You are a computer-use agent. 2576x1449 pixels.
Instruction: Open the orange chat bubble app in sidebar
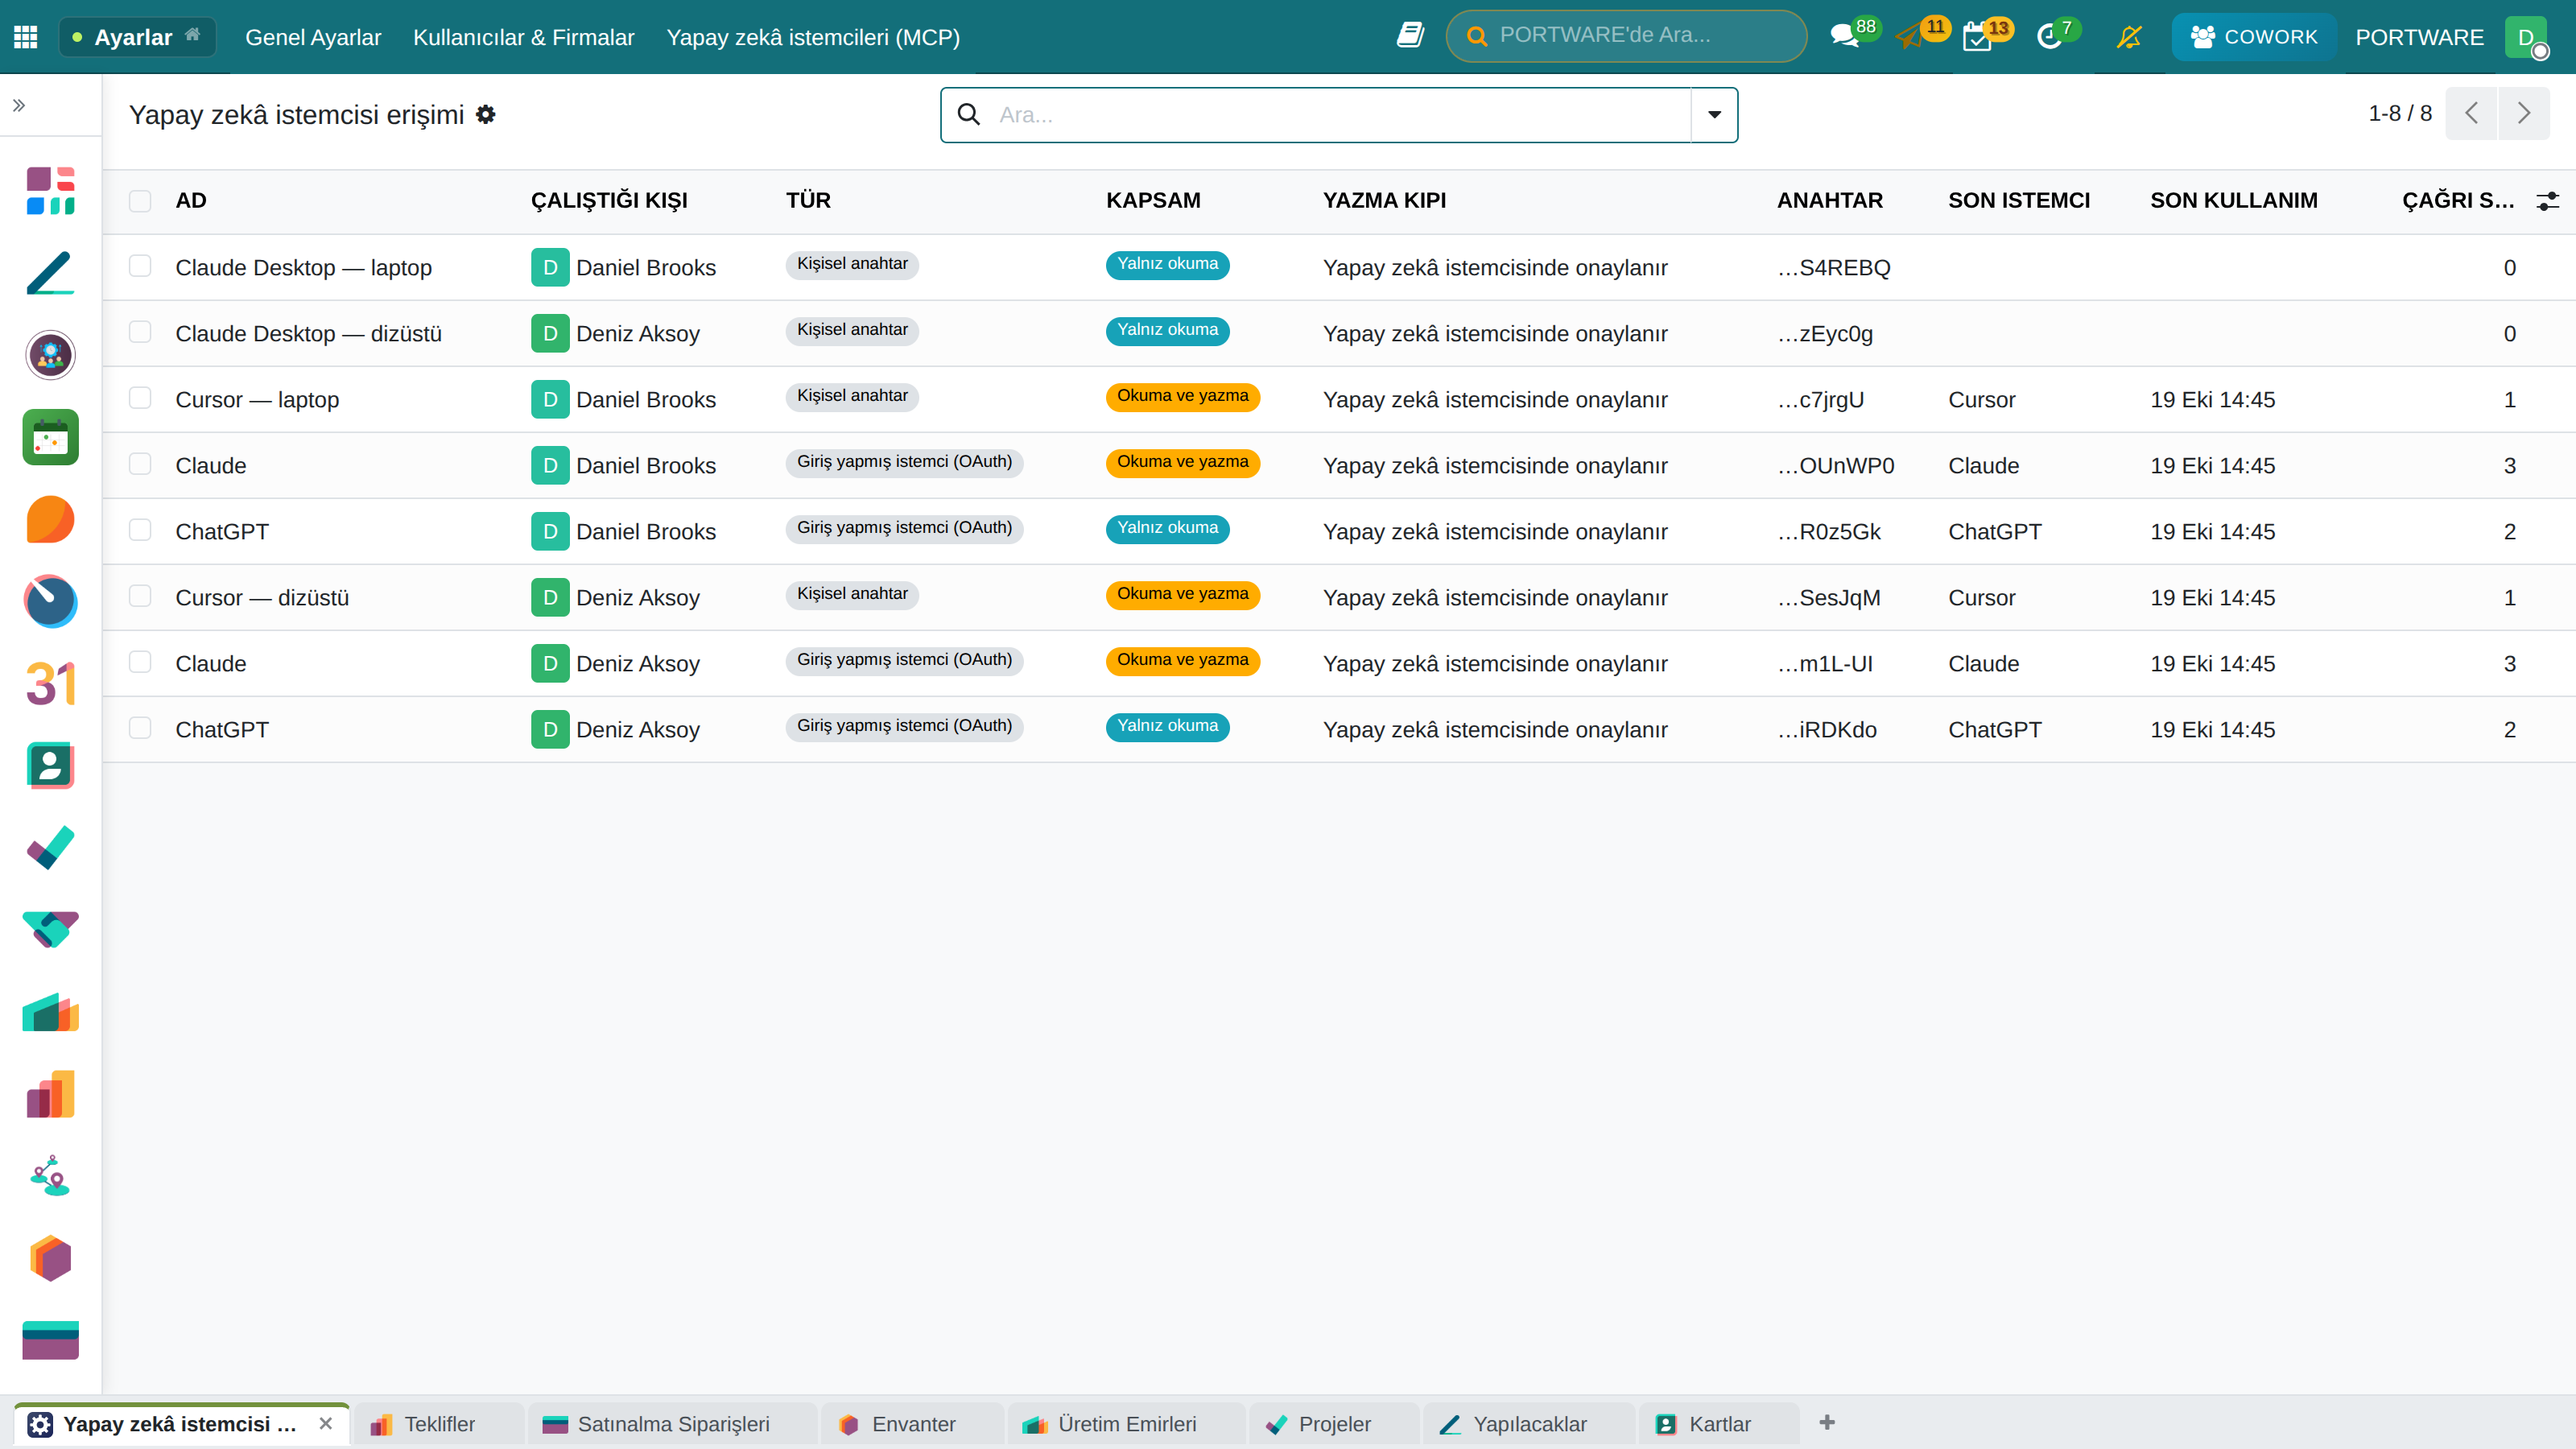coord(50,519)
